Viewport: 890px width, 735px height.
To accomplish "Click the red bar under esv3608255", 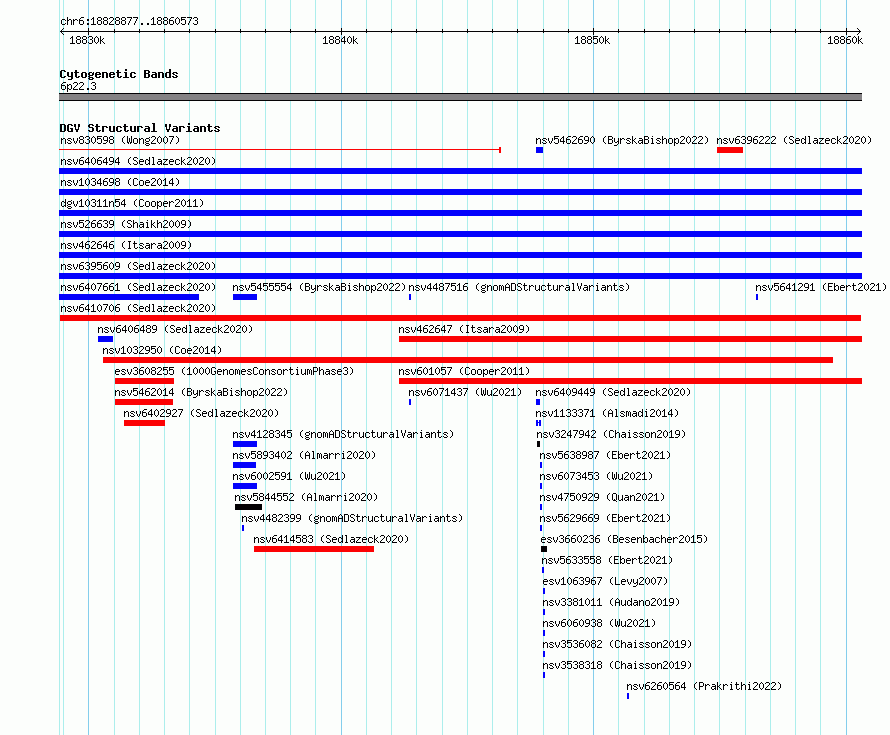I will (144, 381).
